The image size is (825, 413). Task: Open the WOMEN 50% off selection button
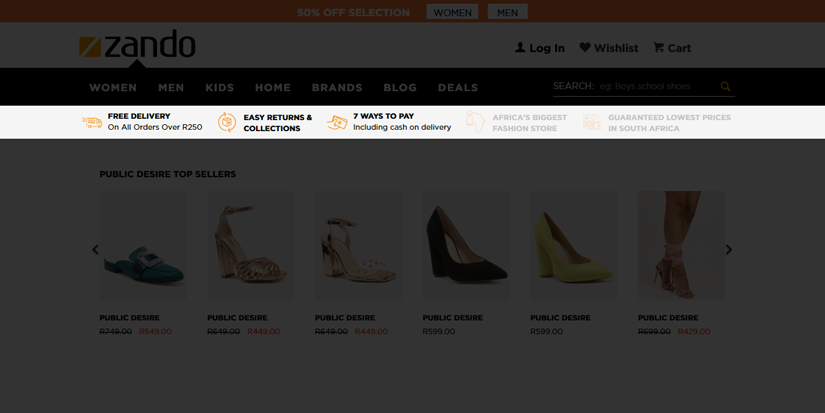pos(452,12)
